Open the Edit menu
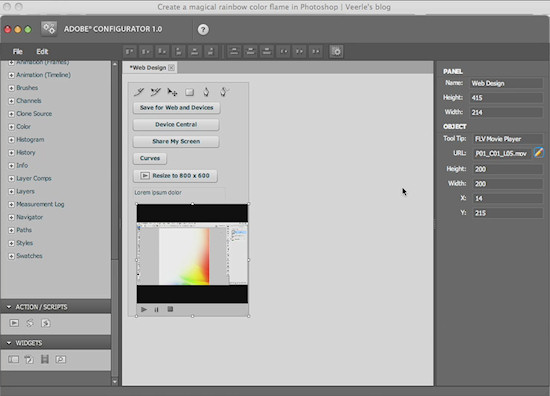The height and width of the screenshot is (396, 550). [x=42, y=52]
